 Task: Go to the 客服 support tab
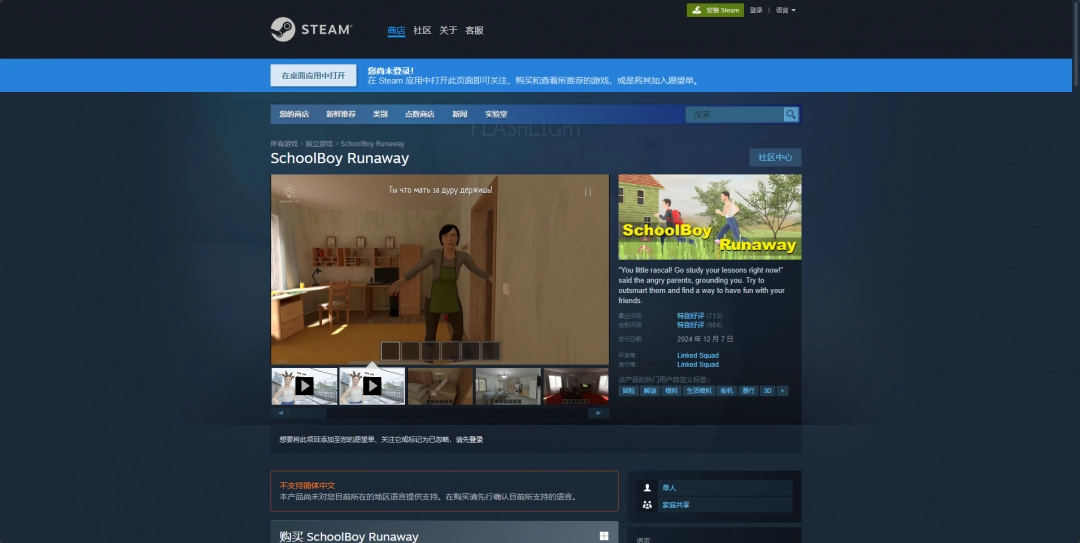click(474, 30)
